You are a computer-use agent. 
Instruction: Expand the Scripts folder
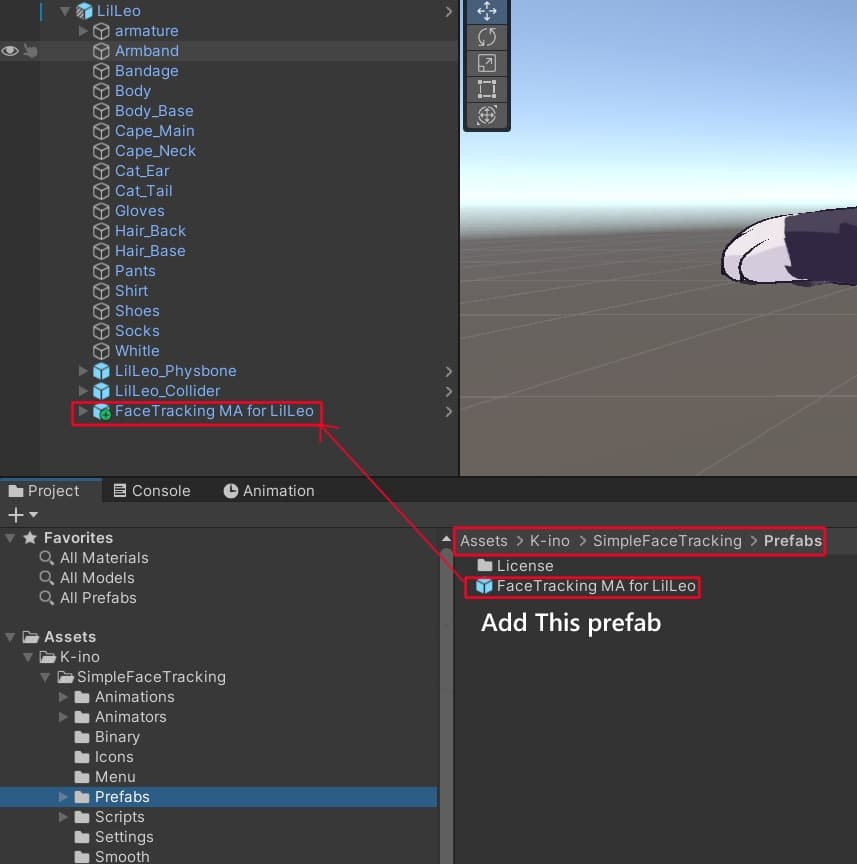pos(63,817)
